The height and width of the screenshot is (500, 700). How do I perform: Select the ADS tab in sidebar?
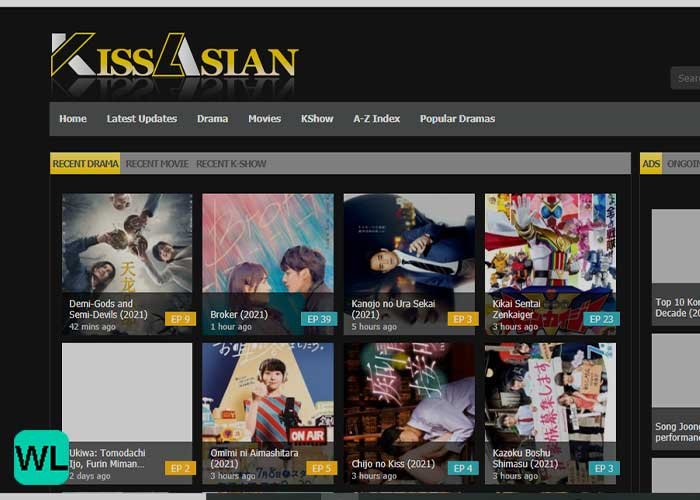pos(651,164)
